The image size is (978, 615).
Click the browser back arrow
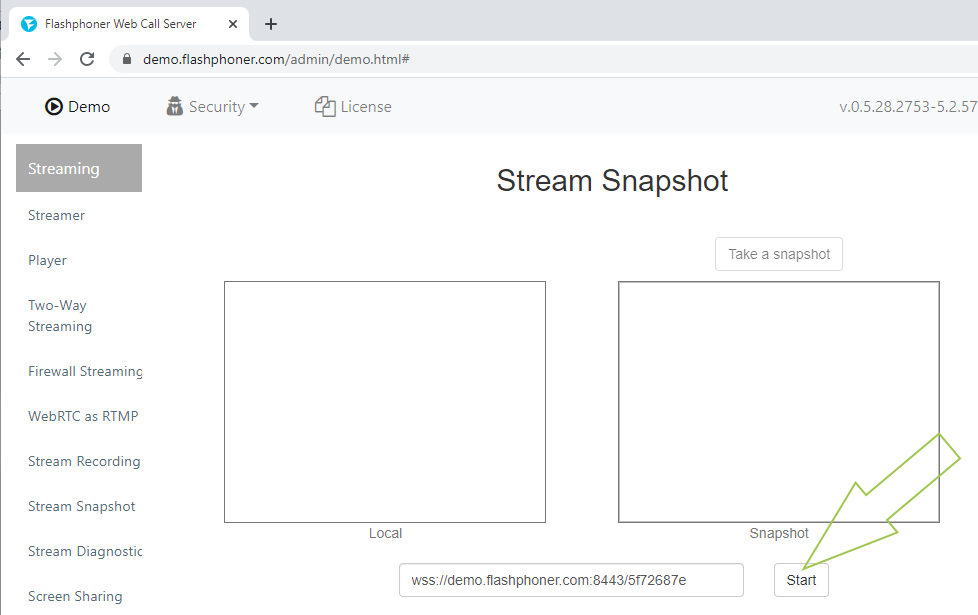click(23, 59)
